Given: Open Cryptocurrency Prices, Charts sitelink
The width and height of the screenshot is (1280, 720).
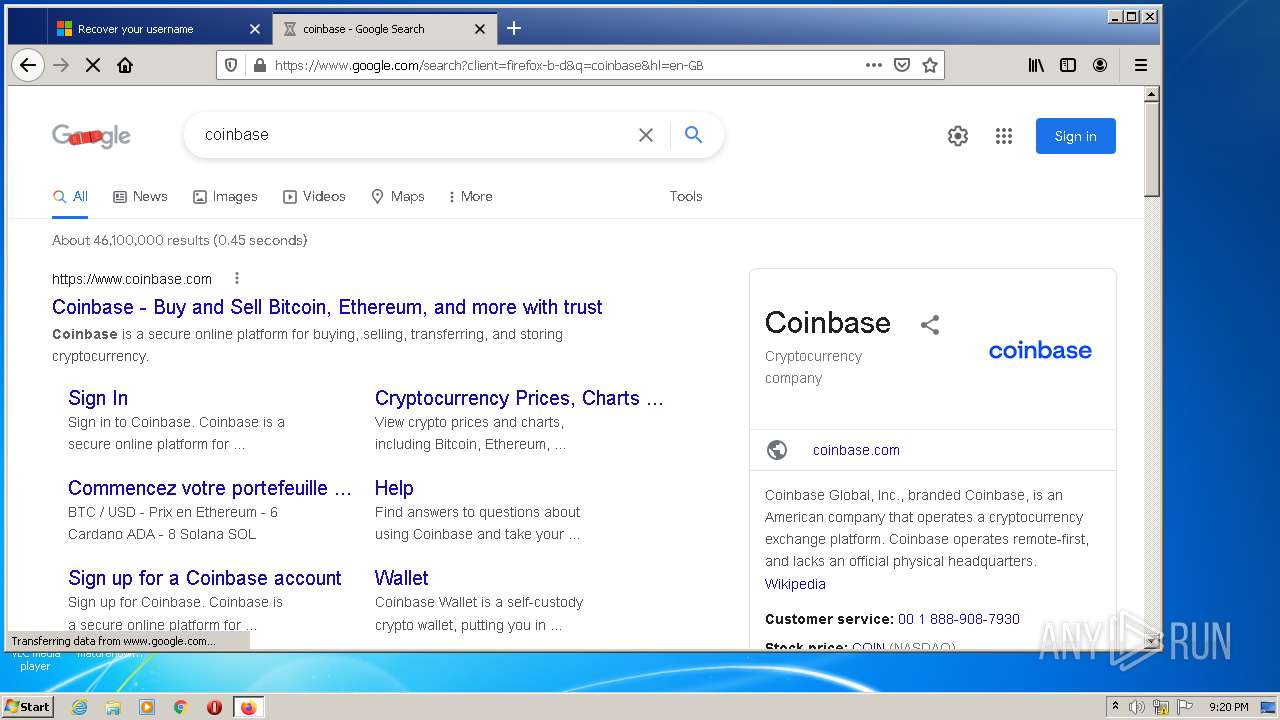Looking at the screenshot, I should [519, 398].
